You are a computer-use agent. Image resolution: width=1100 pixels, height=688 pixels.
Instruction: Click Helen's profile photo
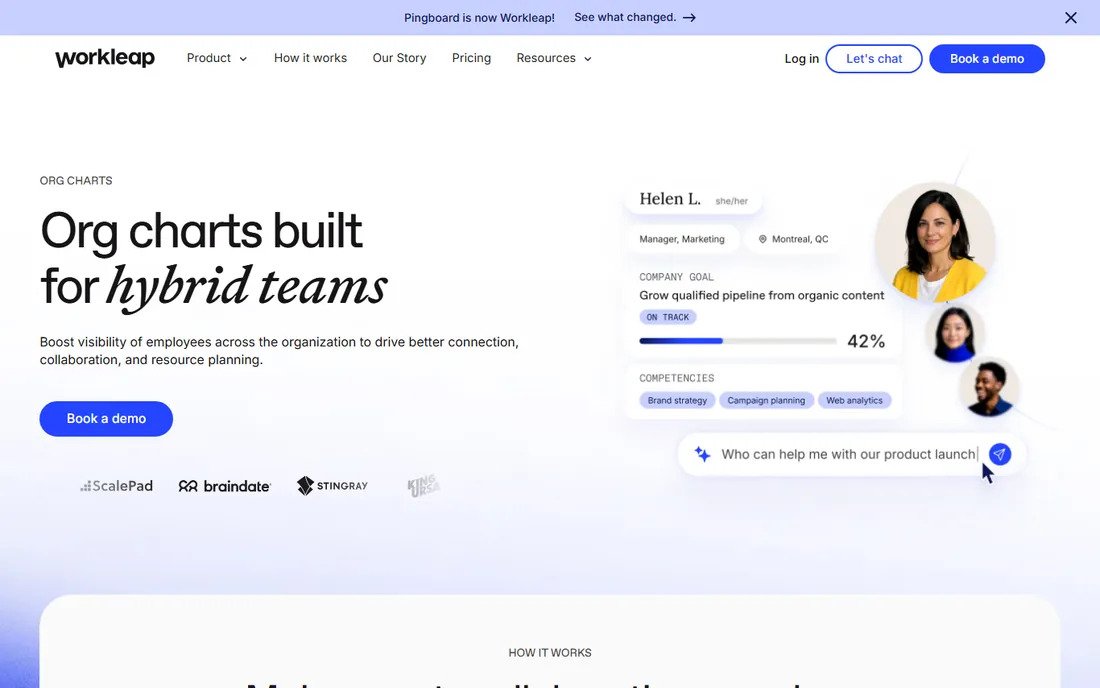(935, 243)
